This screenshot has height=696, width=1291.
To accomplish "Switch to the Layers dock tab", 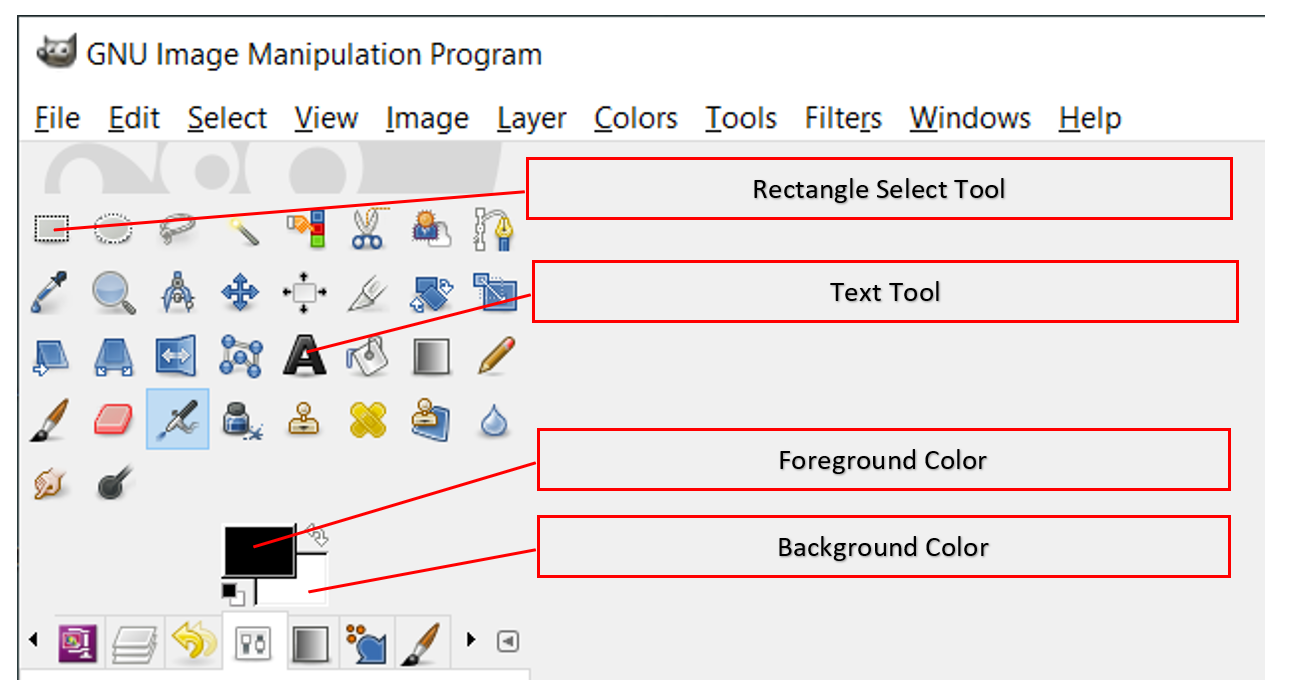I will (x=135, y=643).
